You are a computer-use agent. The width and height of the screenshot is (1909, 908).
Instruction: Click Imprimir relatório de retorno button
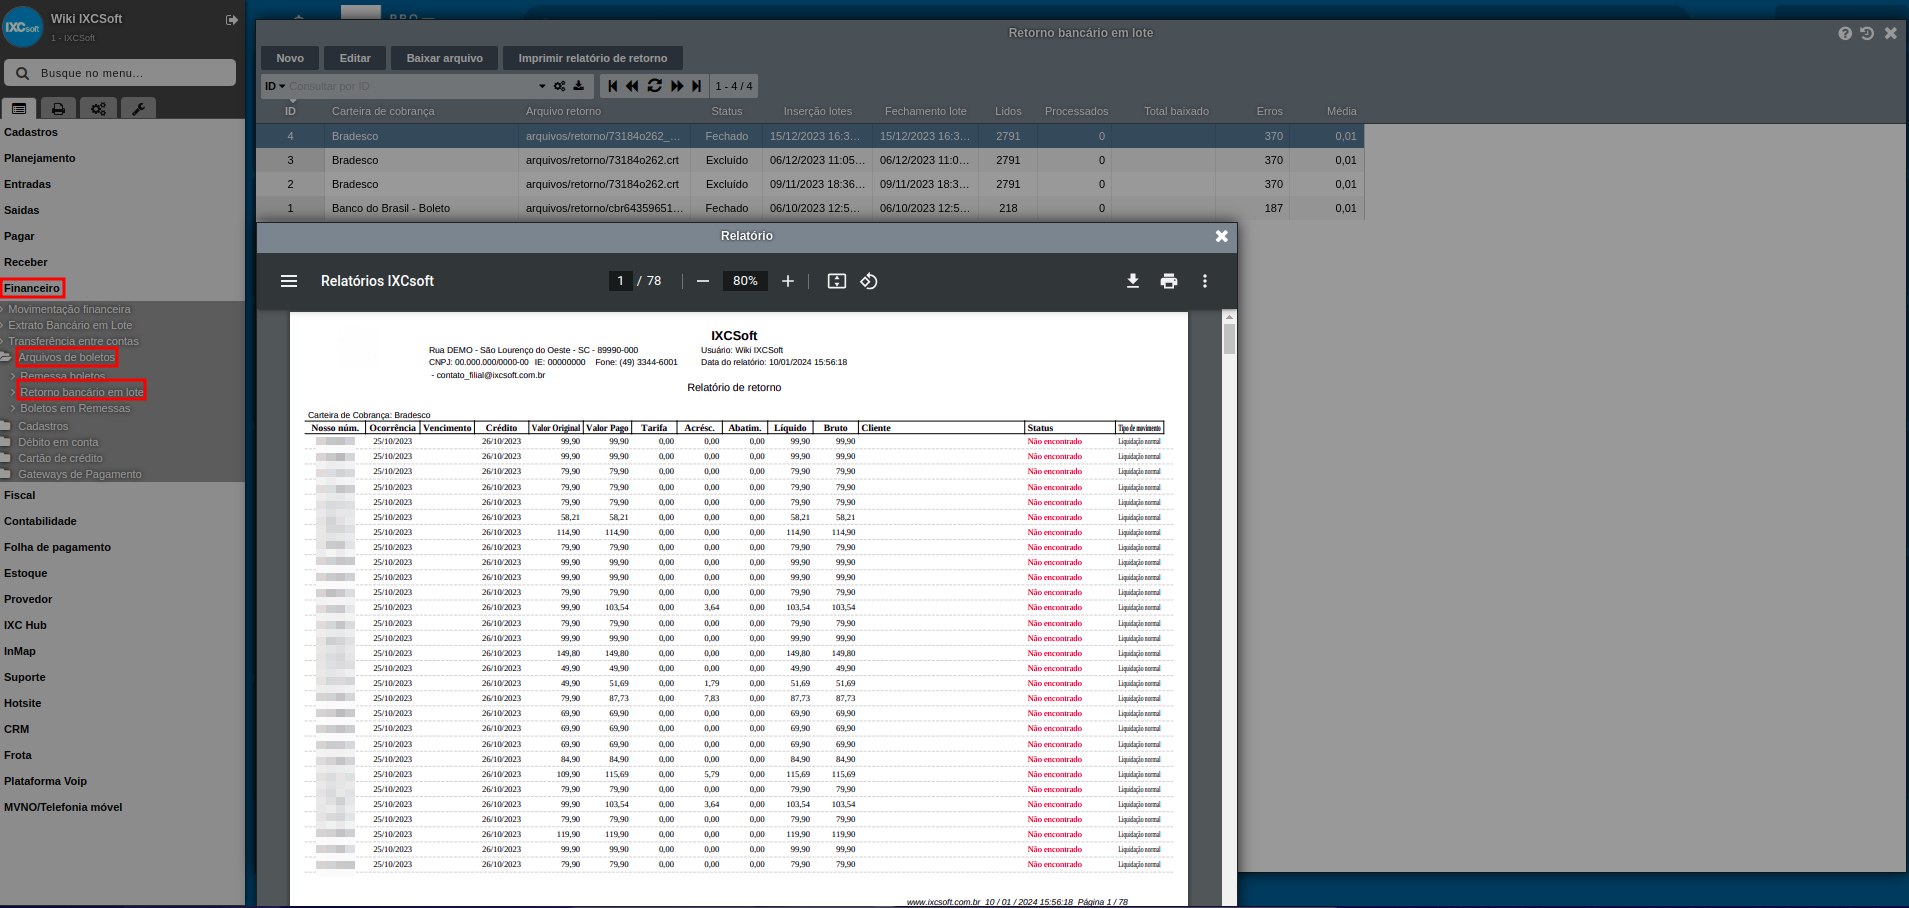(592, 58)
